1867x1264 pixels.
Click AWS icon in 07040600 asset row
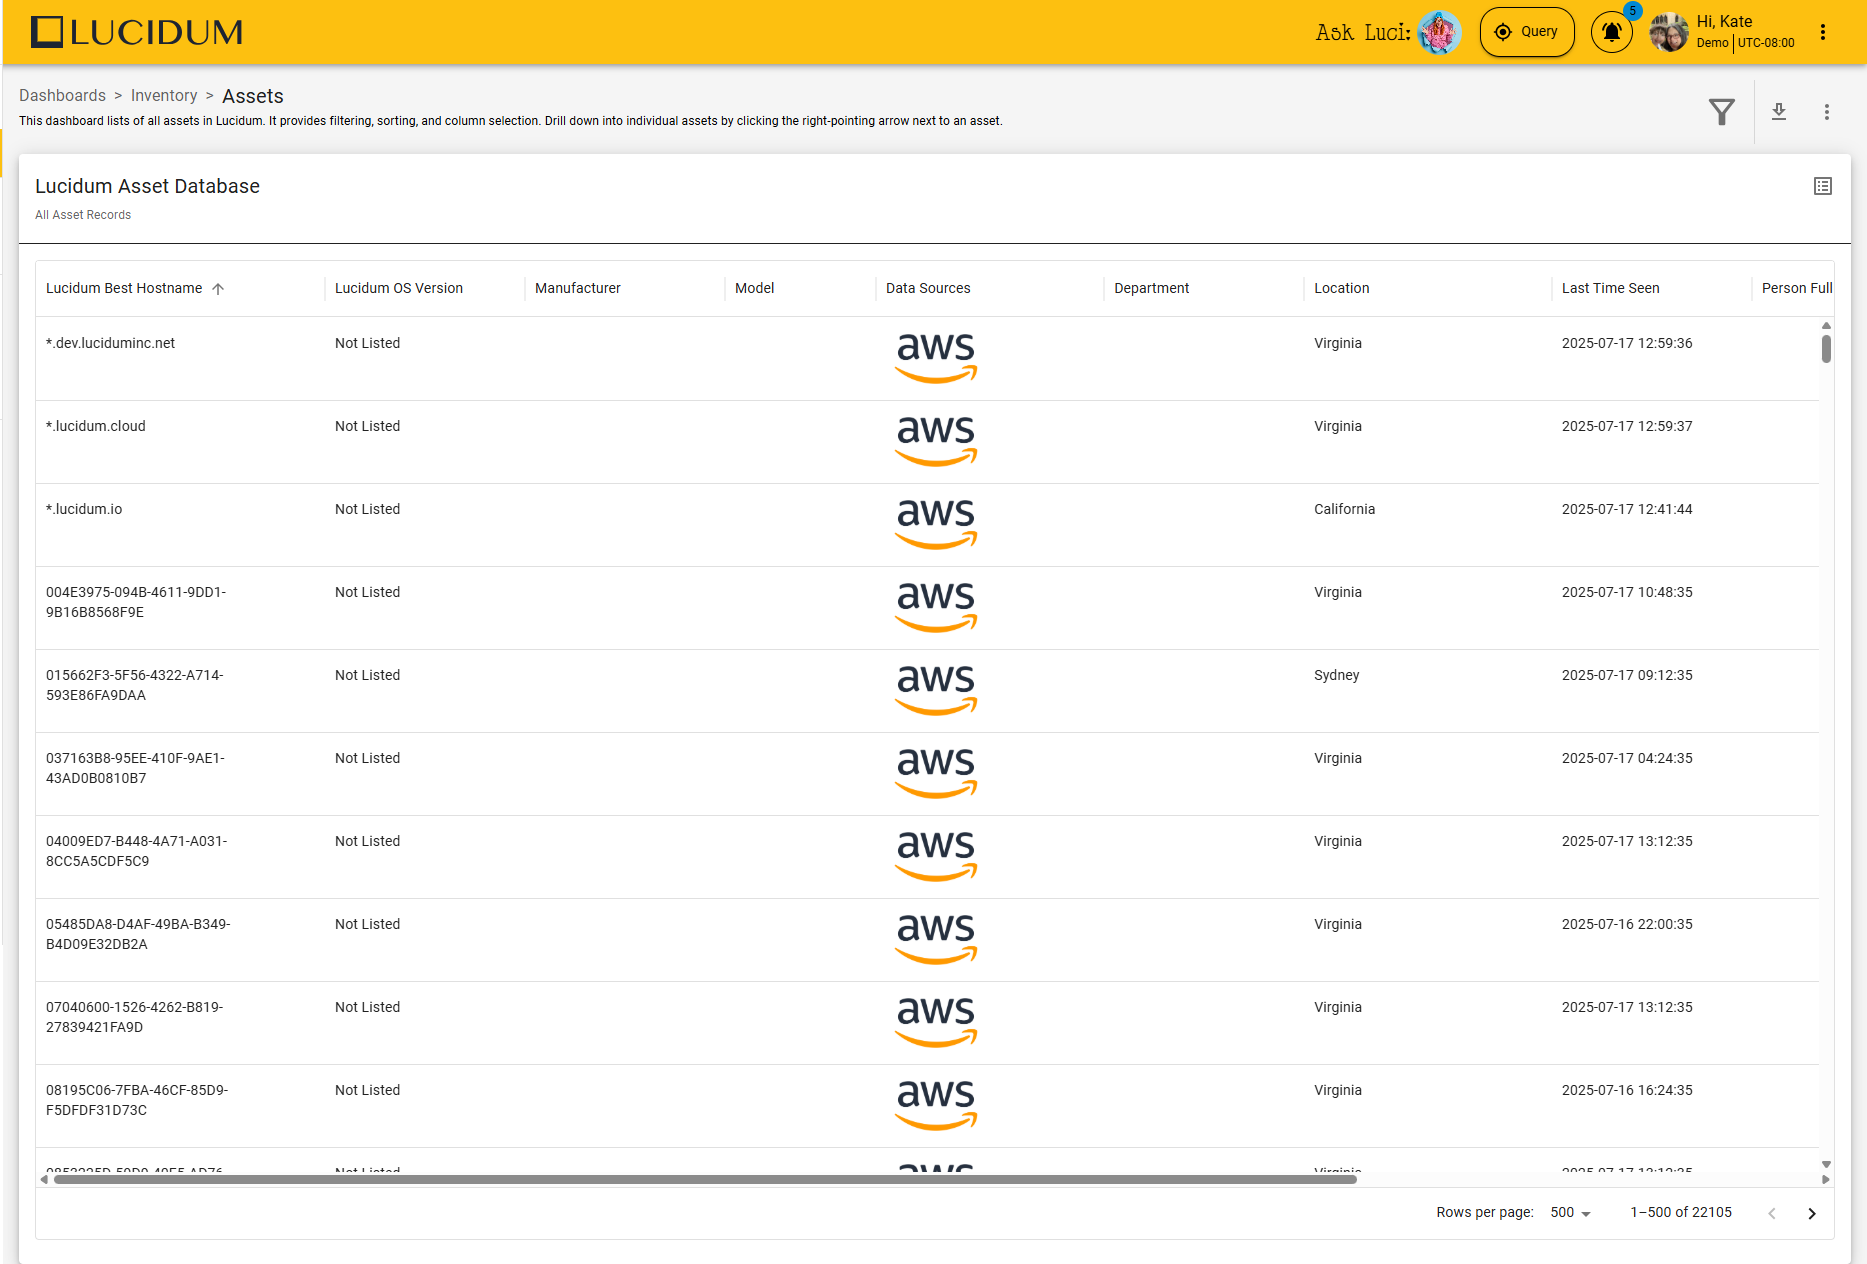tap(936, 1022)
